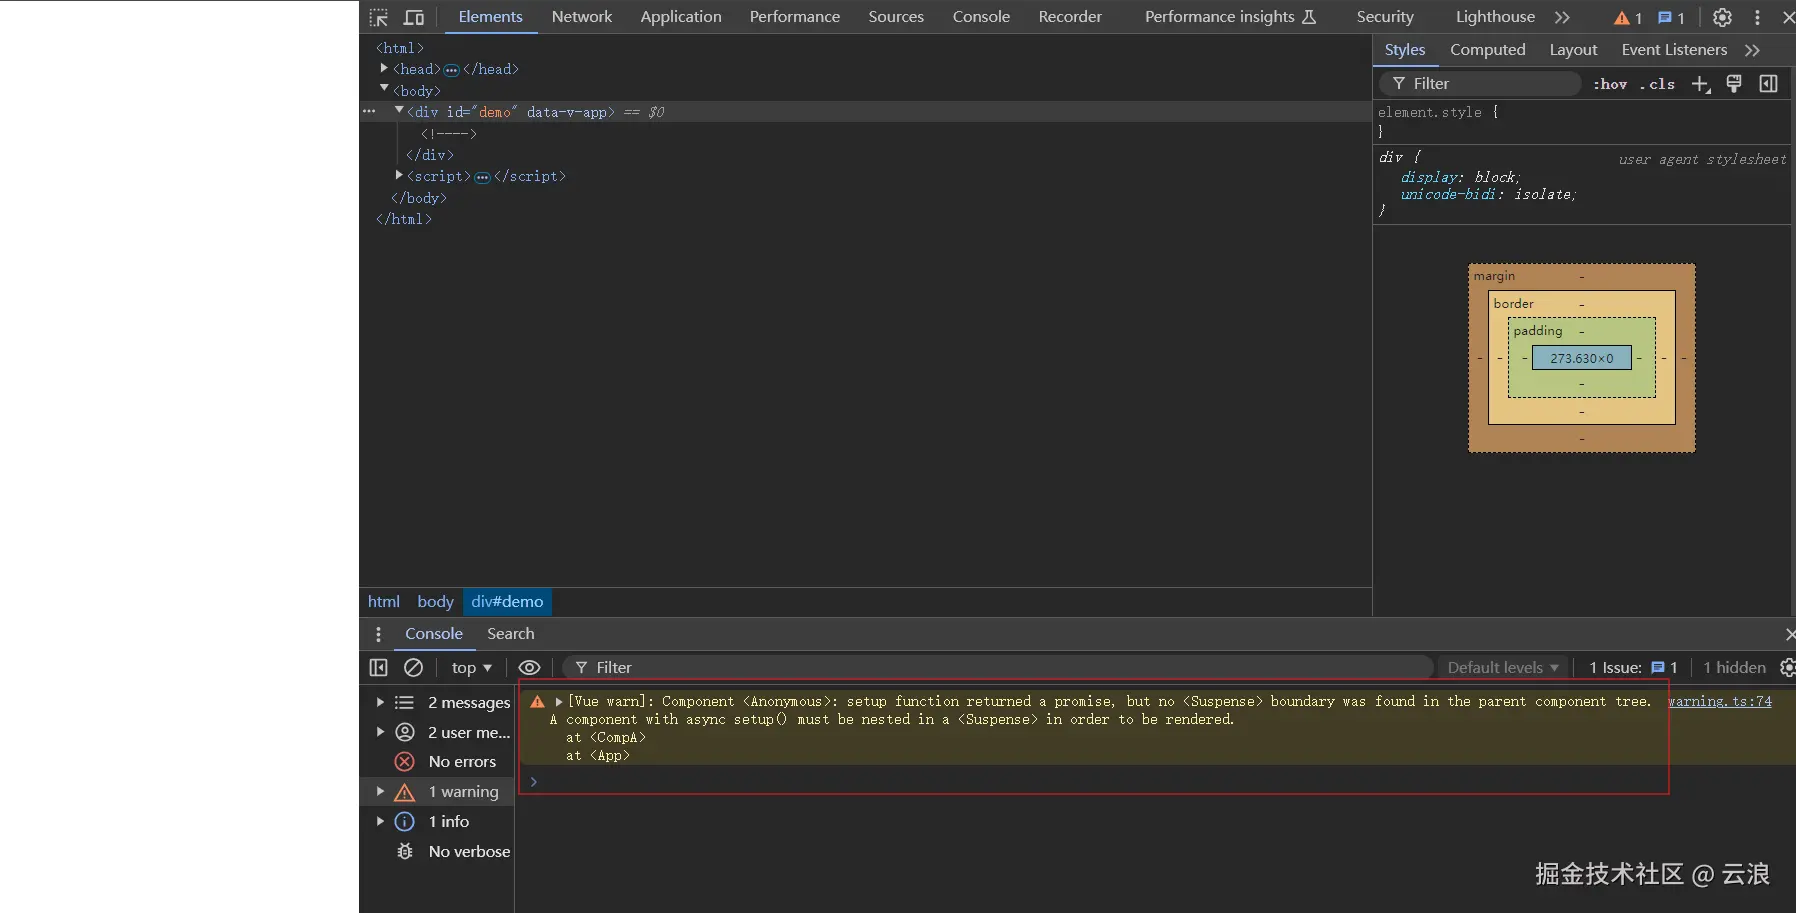Image resolution: width=1796 pixels, height=913 pixels.
Task: Activate the inspect element picker icon
Action: pos(378,17)
